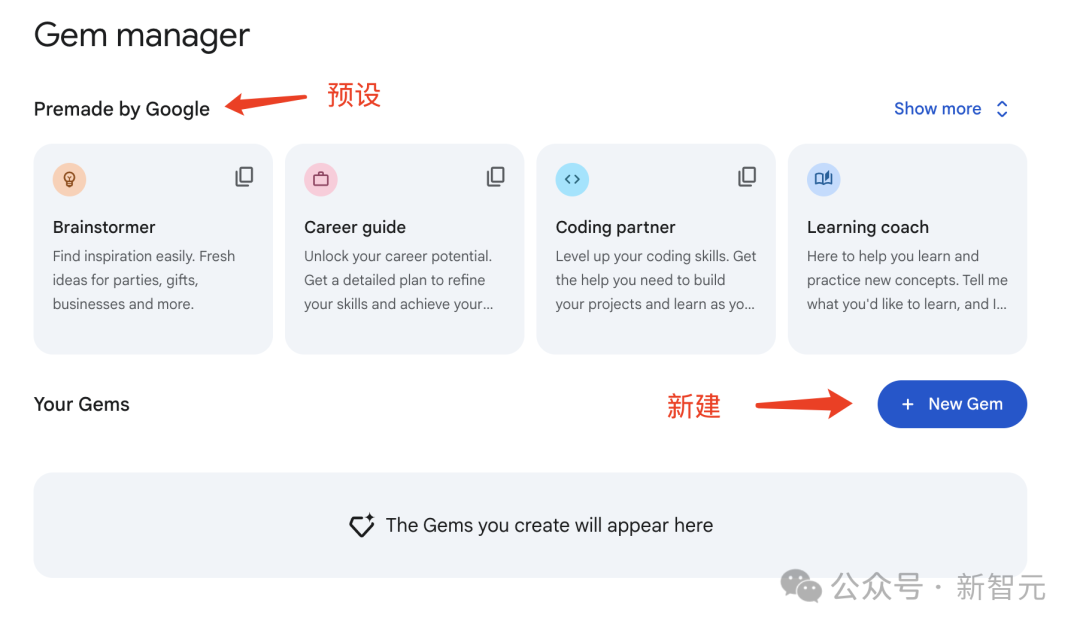Copy the Brainstormer gem
1080x630 pixels.
[244, 177]
